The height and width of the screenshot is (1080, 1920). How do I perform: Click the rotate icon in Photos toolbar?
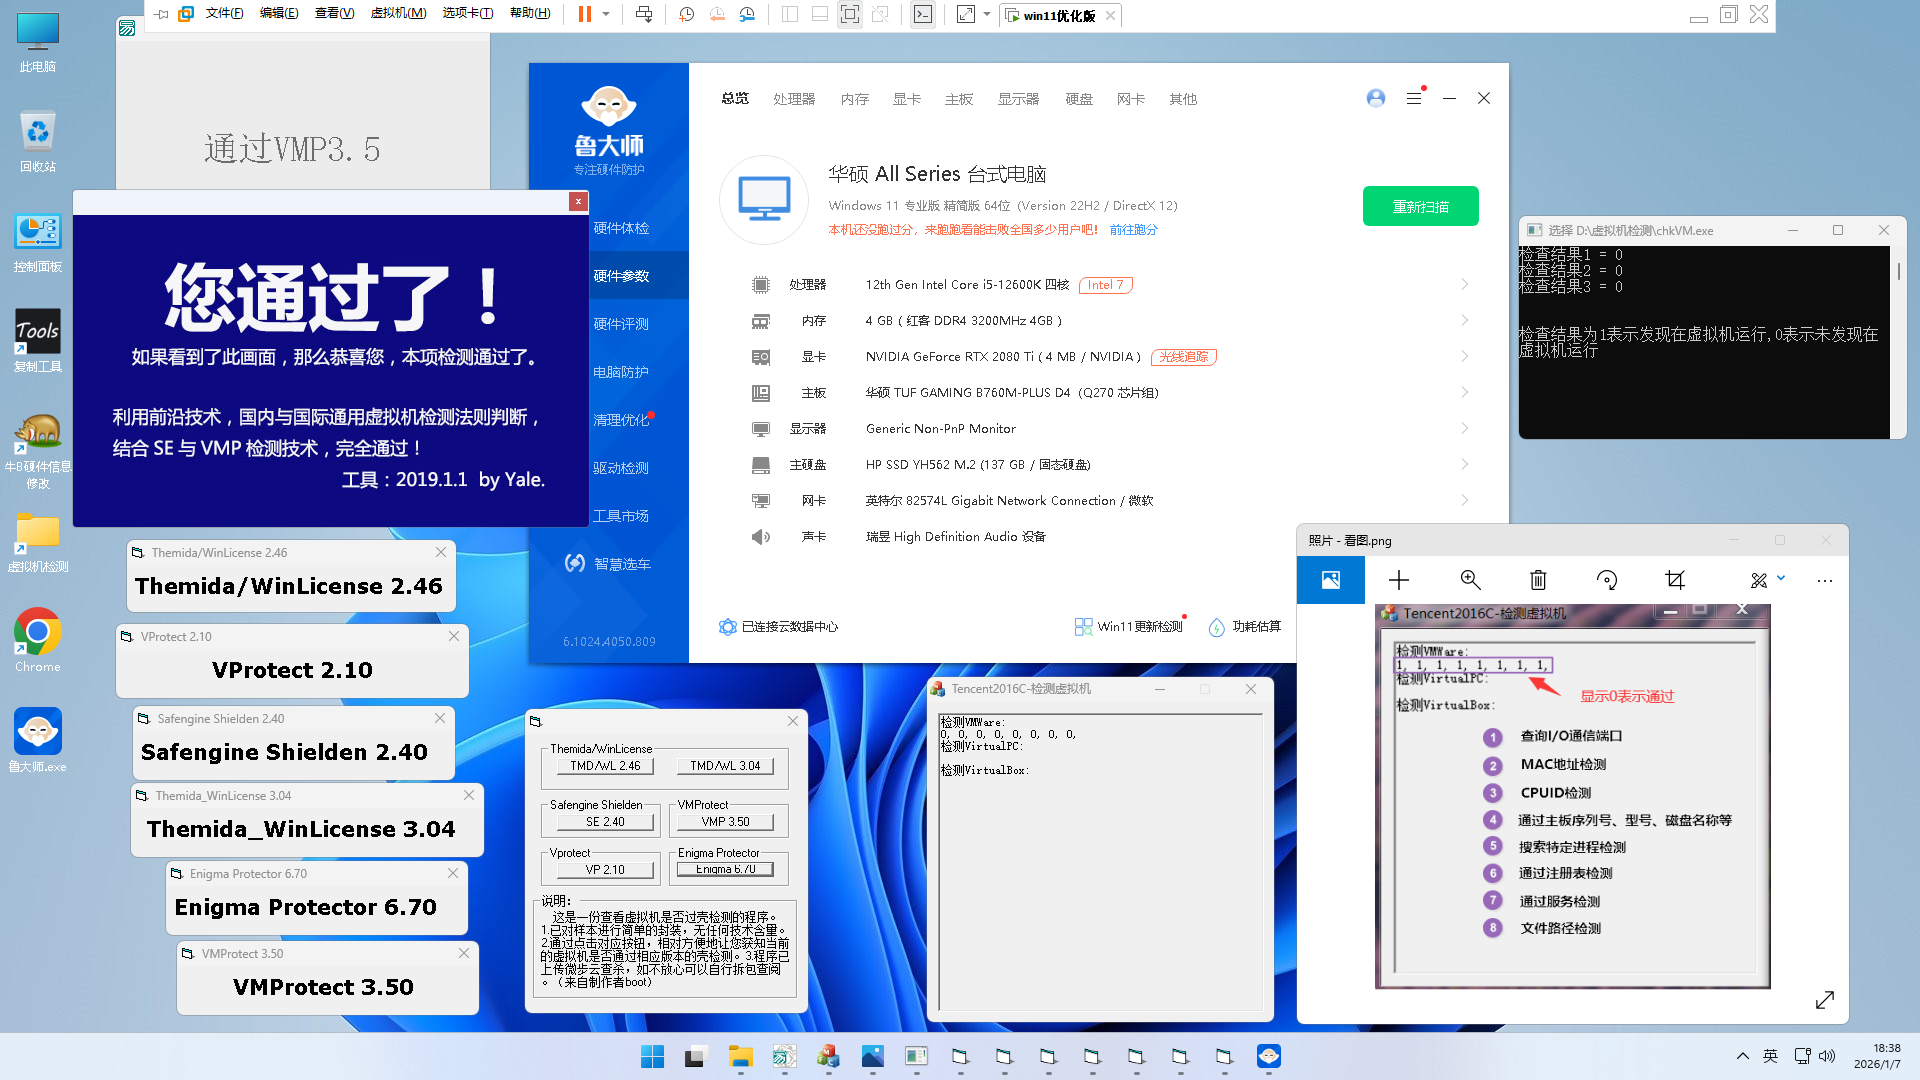coord(1607,580)
